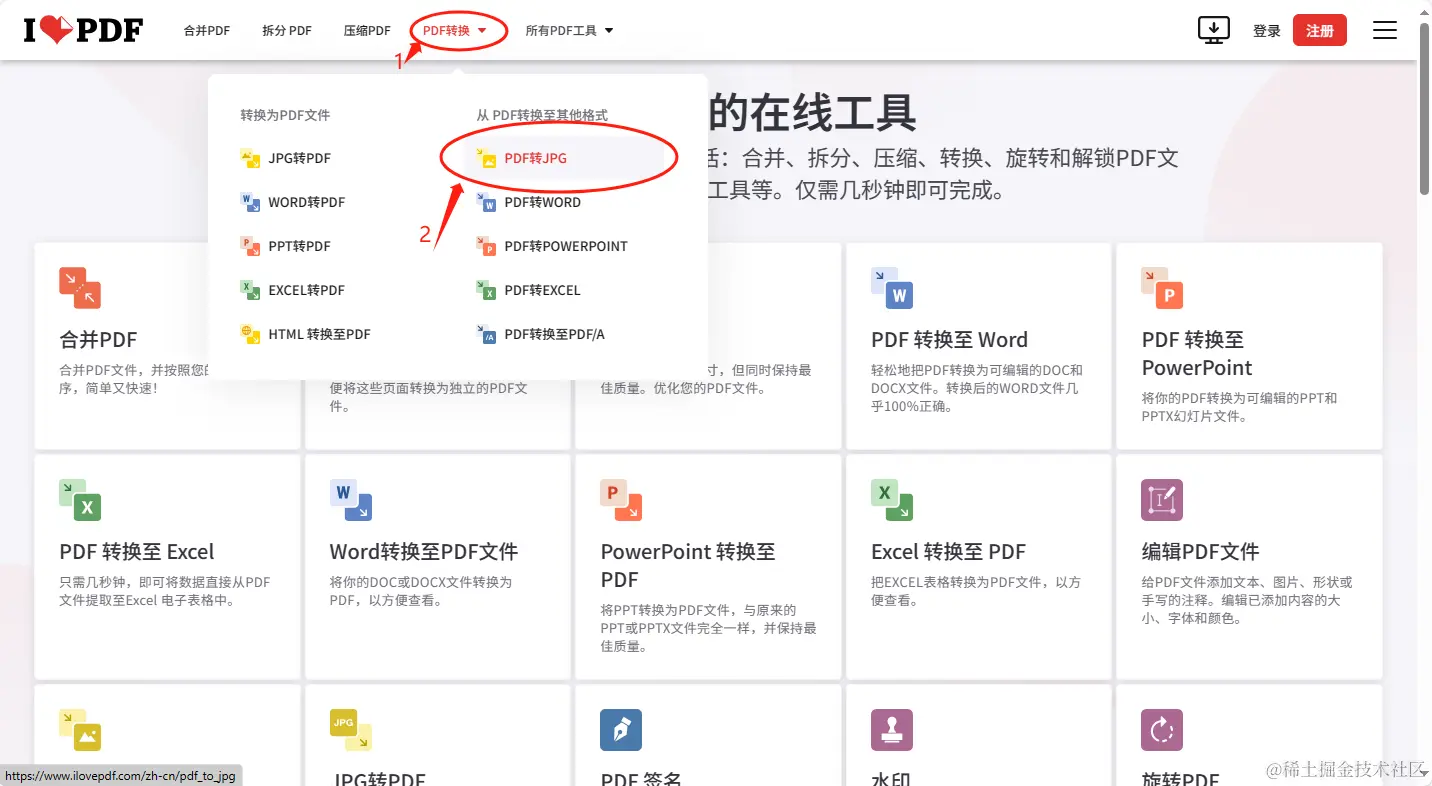Open 合并PDF in the top navigation
This screenshot has width=1432, height=786.
tap(207, 31)
